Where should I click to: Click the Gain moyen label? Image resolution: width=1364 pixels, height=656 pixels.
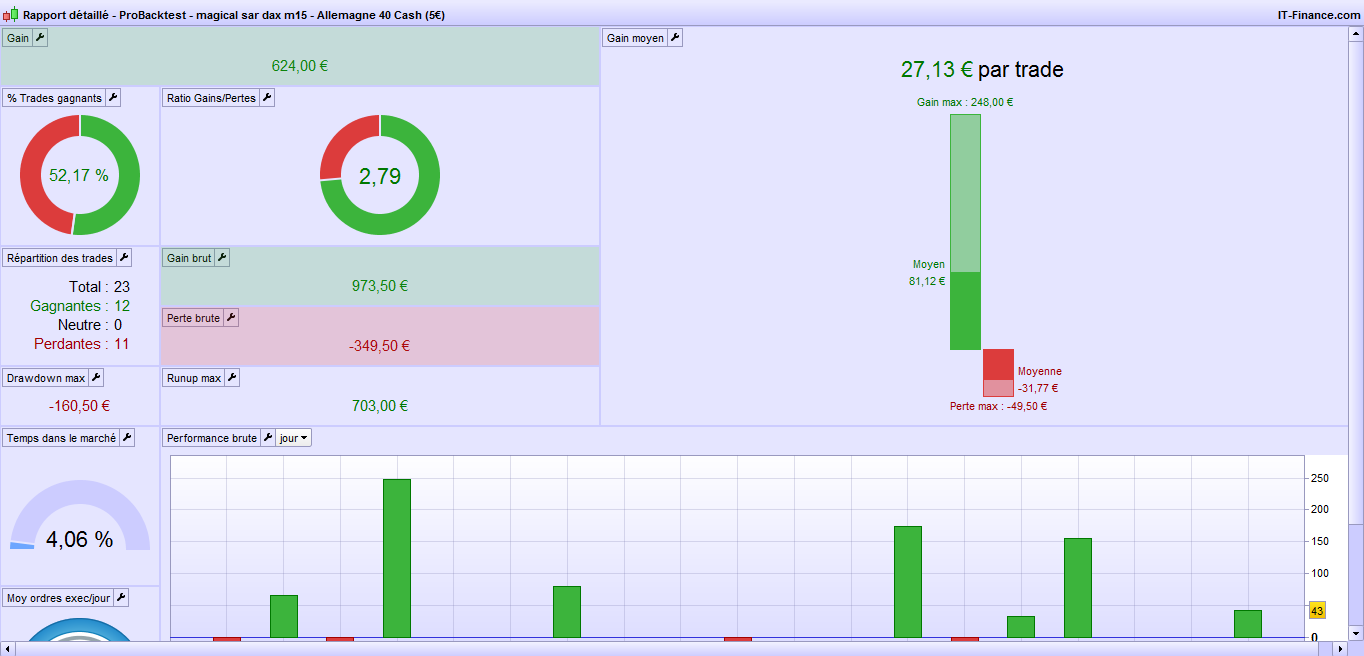(635, 38)
